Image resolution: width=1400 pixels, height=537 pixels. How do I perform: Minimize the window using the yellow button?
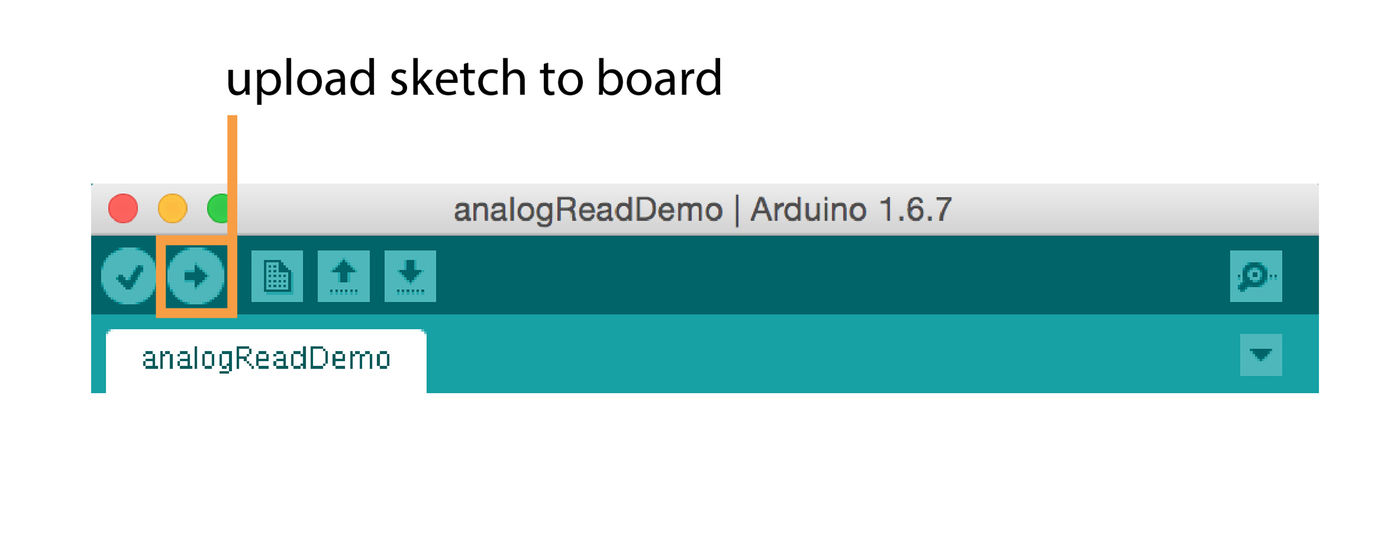point(172,209)
